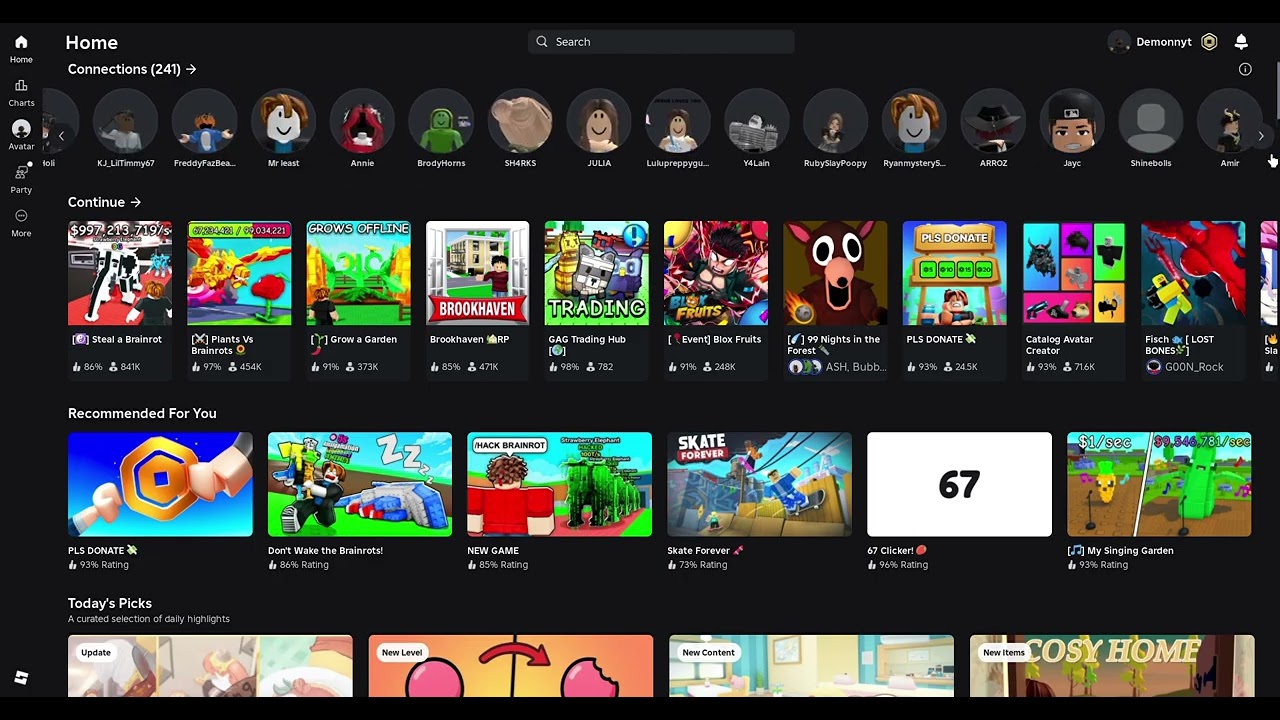1280x720 pixels.
Task: Open Today's Pick tagged New Level
Action: click(510, 666)
